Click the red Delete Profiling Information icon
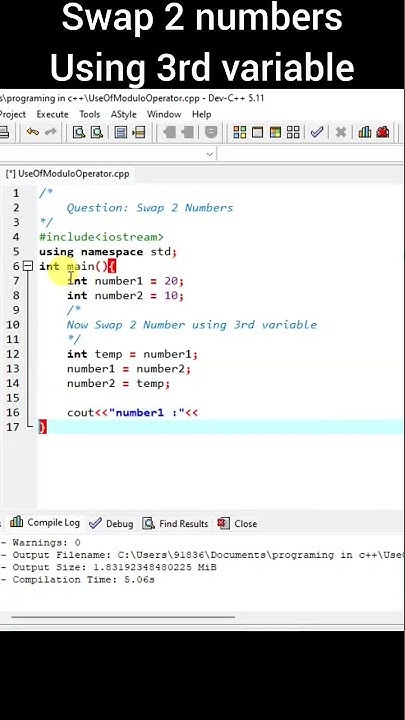Viewport: 405px width, 720px height. tap(382, 133)
